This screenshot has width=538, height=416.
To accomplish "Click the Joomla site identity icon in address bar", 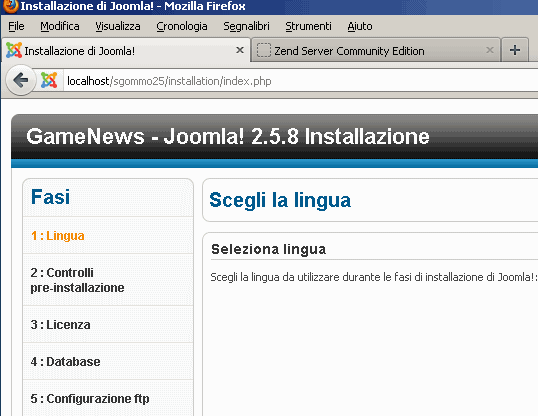I will (x=49, y=80).
